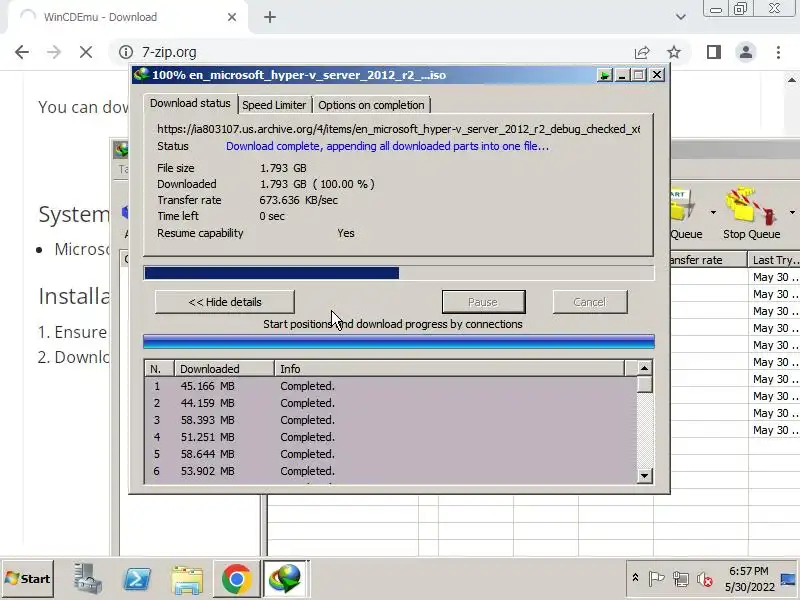This screenshot has height=600, width=800.
Task: Bookmark this page with the star icon
Action: (674, 52)
